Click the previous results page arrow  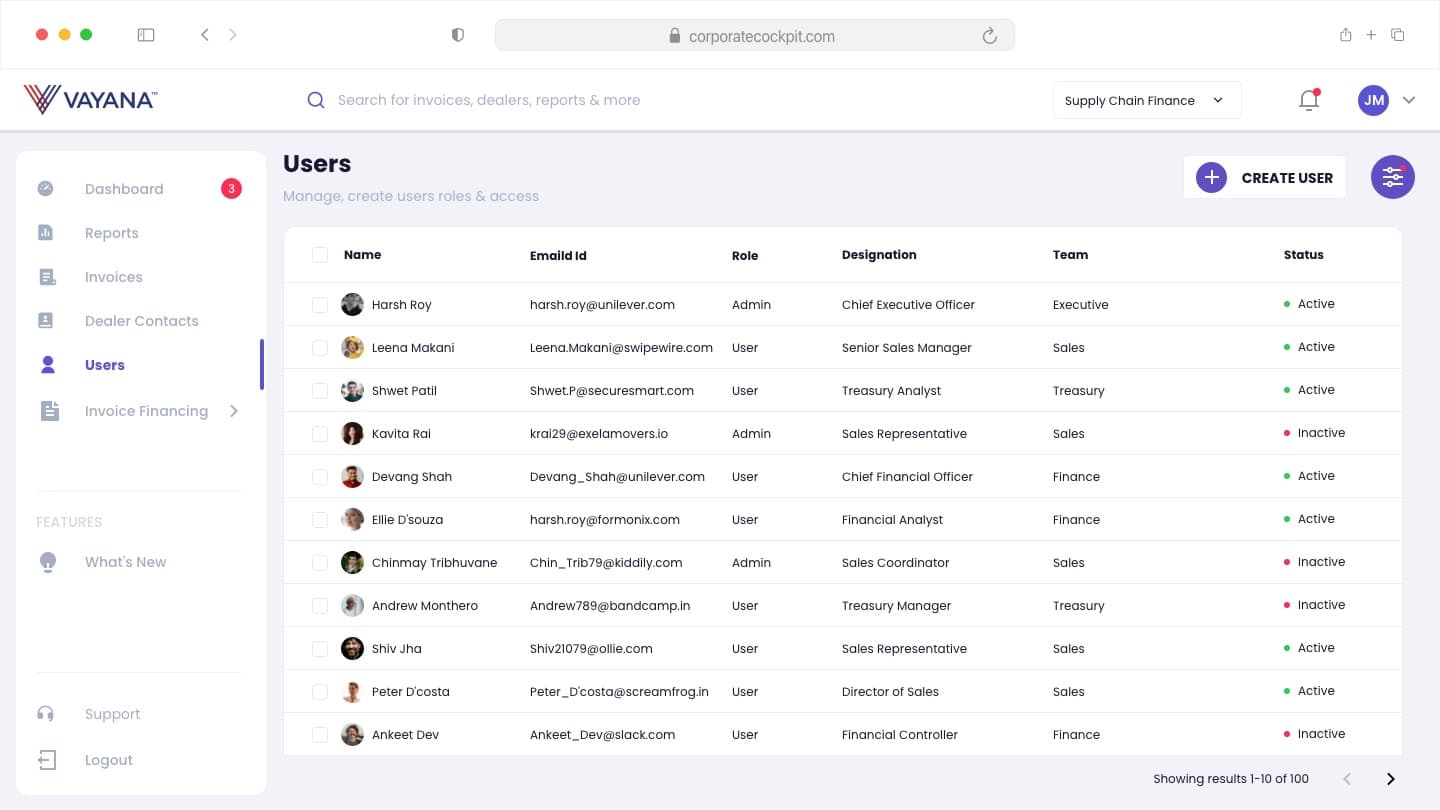[x=1347, y=779]
